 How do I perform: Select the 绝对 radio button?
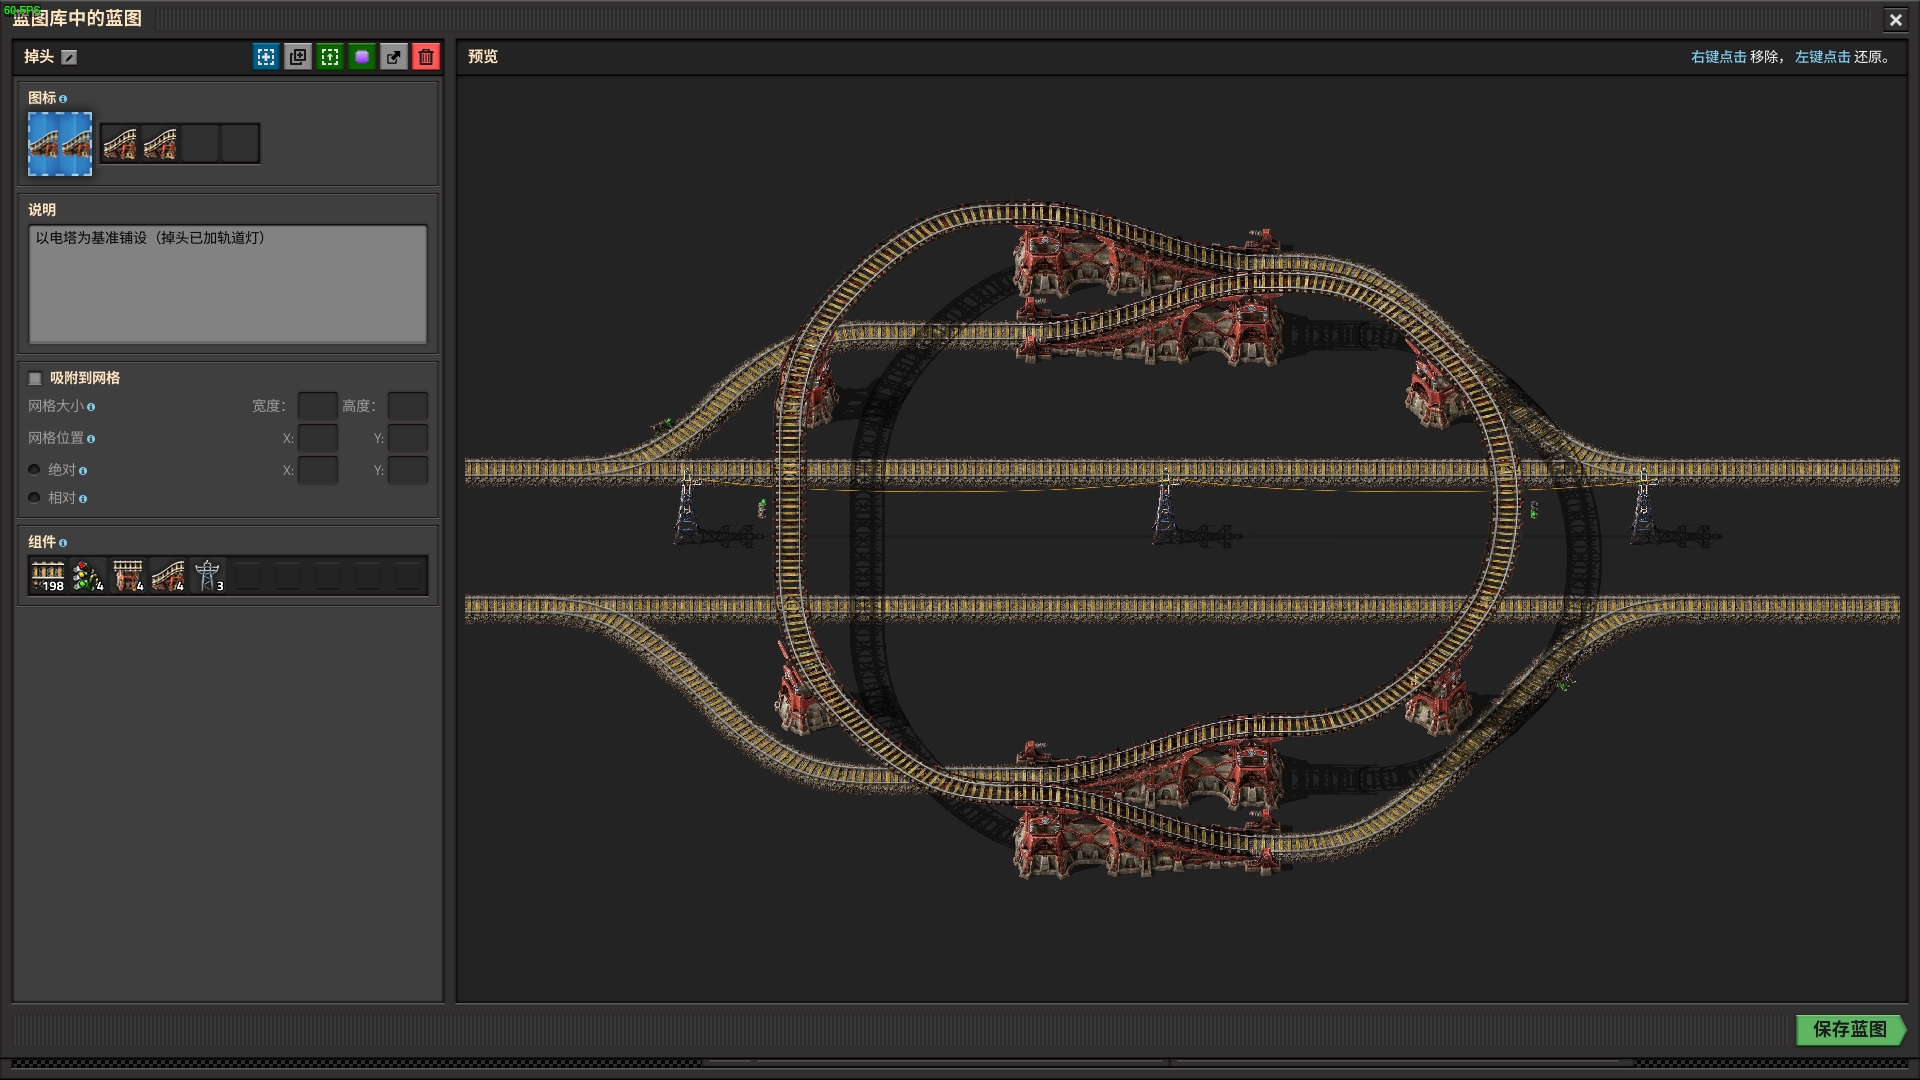click(x=35, y=470)
